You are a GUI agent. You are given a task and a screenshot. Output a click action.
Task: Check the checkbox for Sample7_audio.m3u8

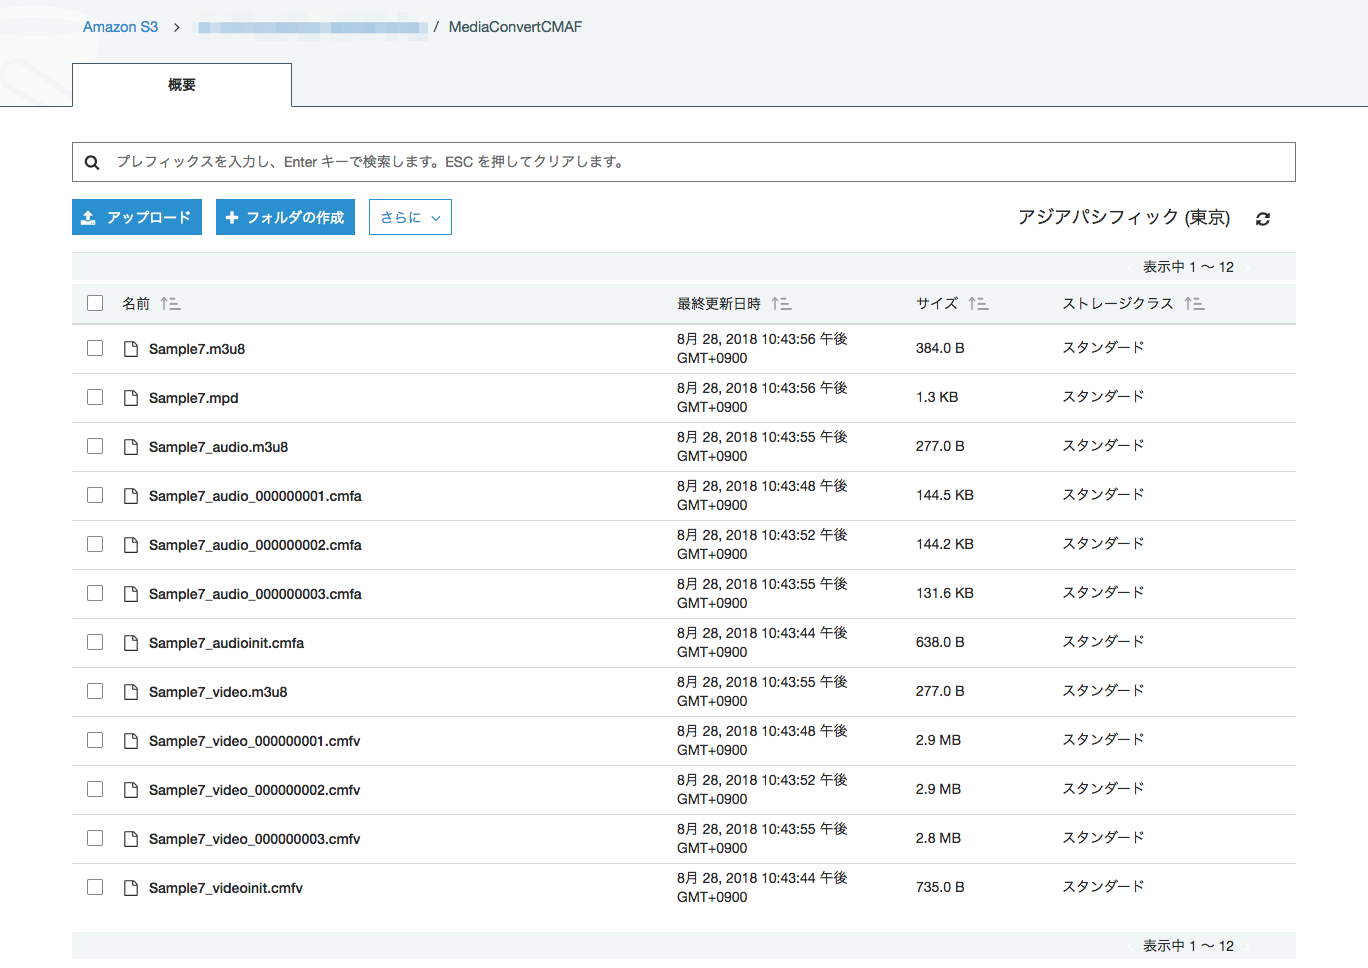tap(94, 445)
